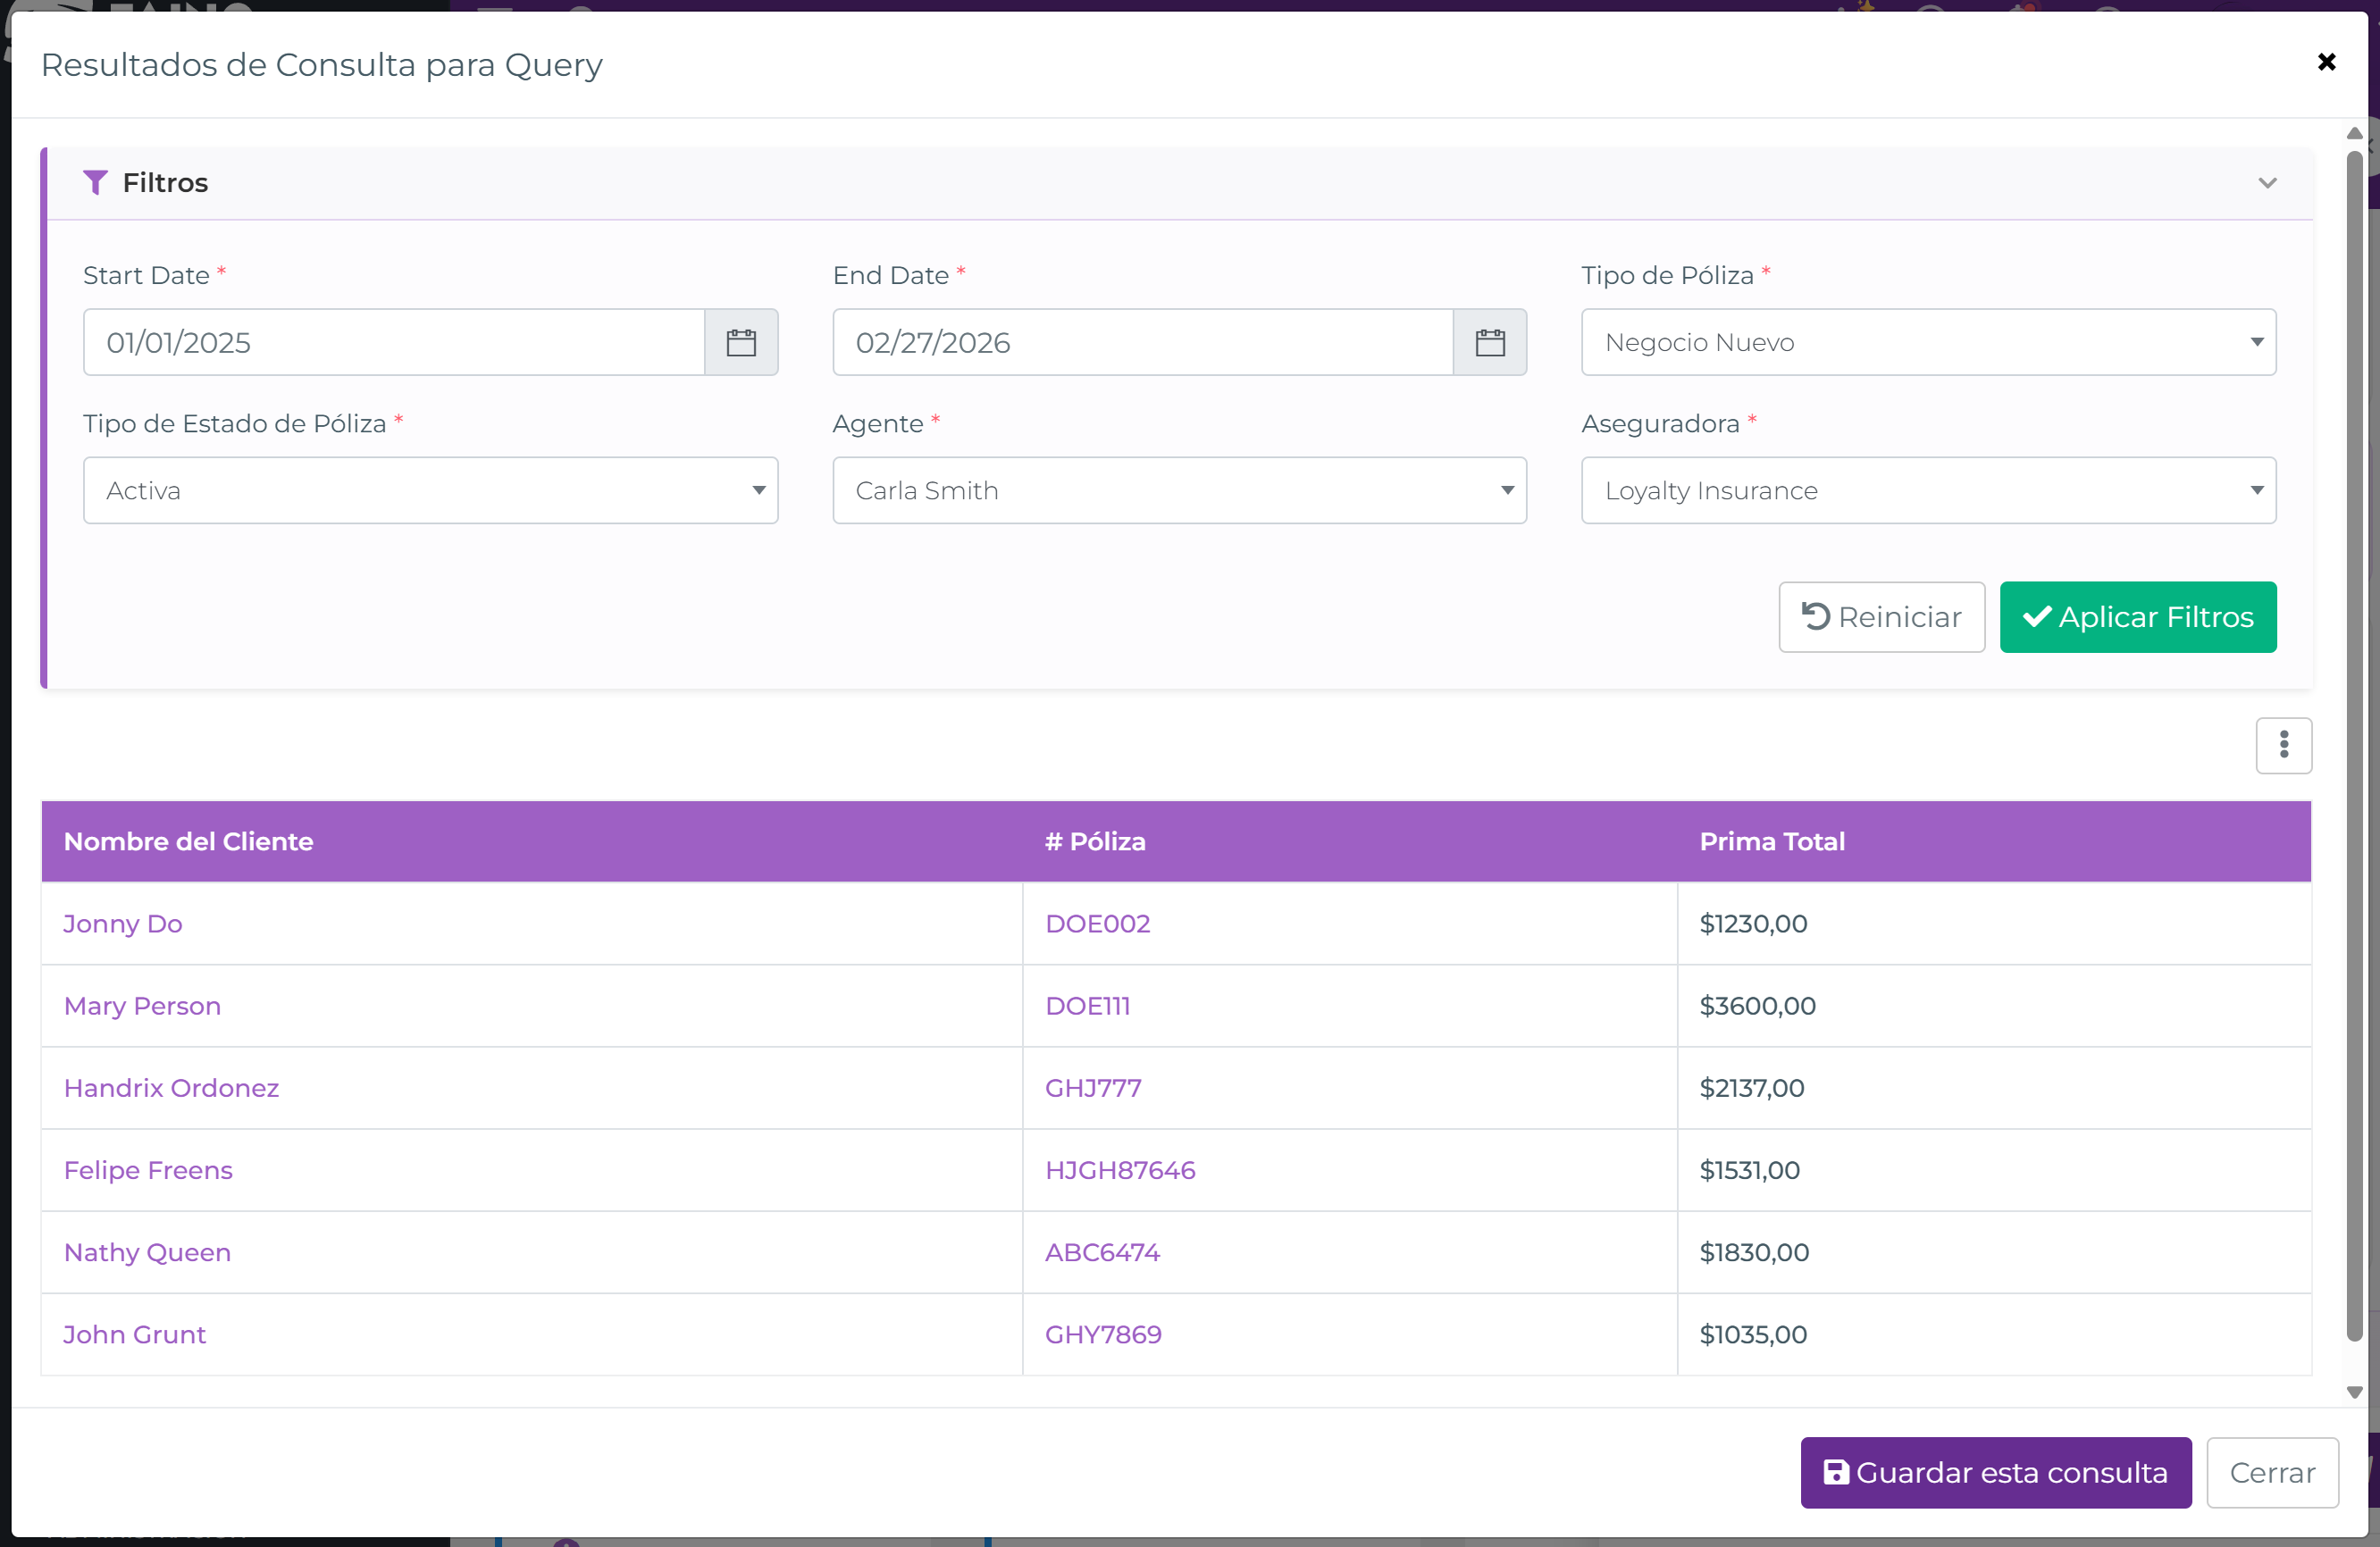Open policy link HJGH87646
Screen dimensions: 2380x1547
1119,1170
